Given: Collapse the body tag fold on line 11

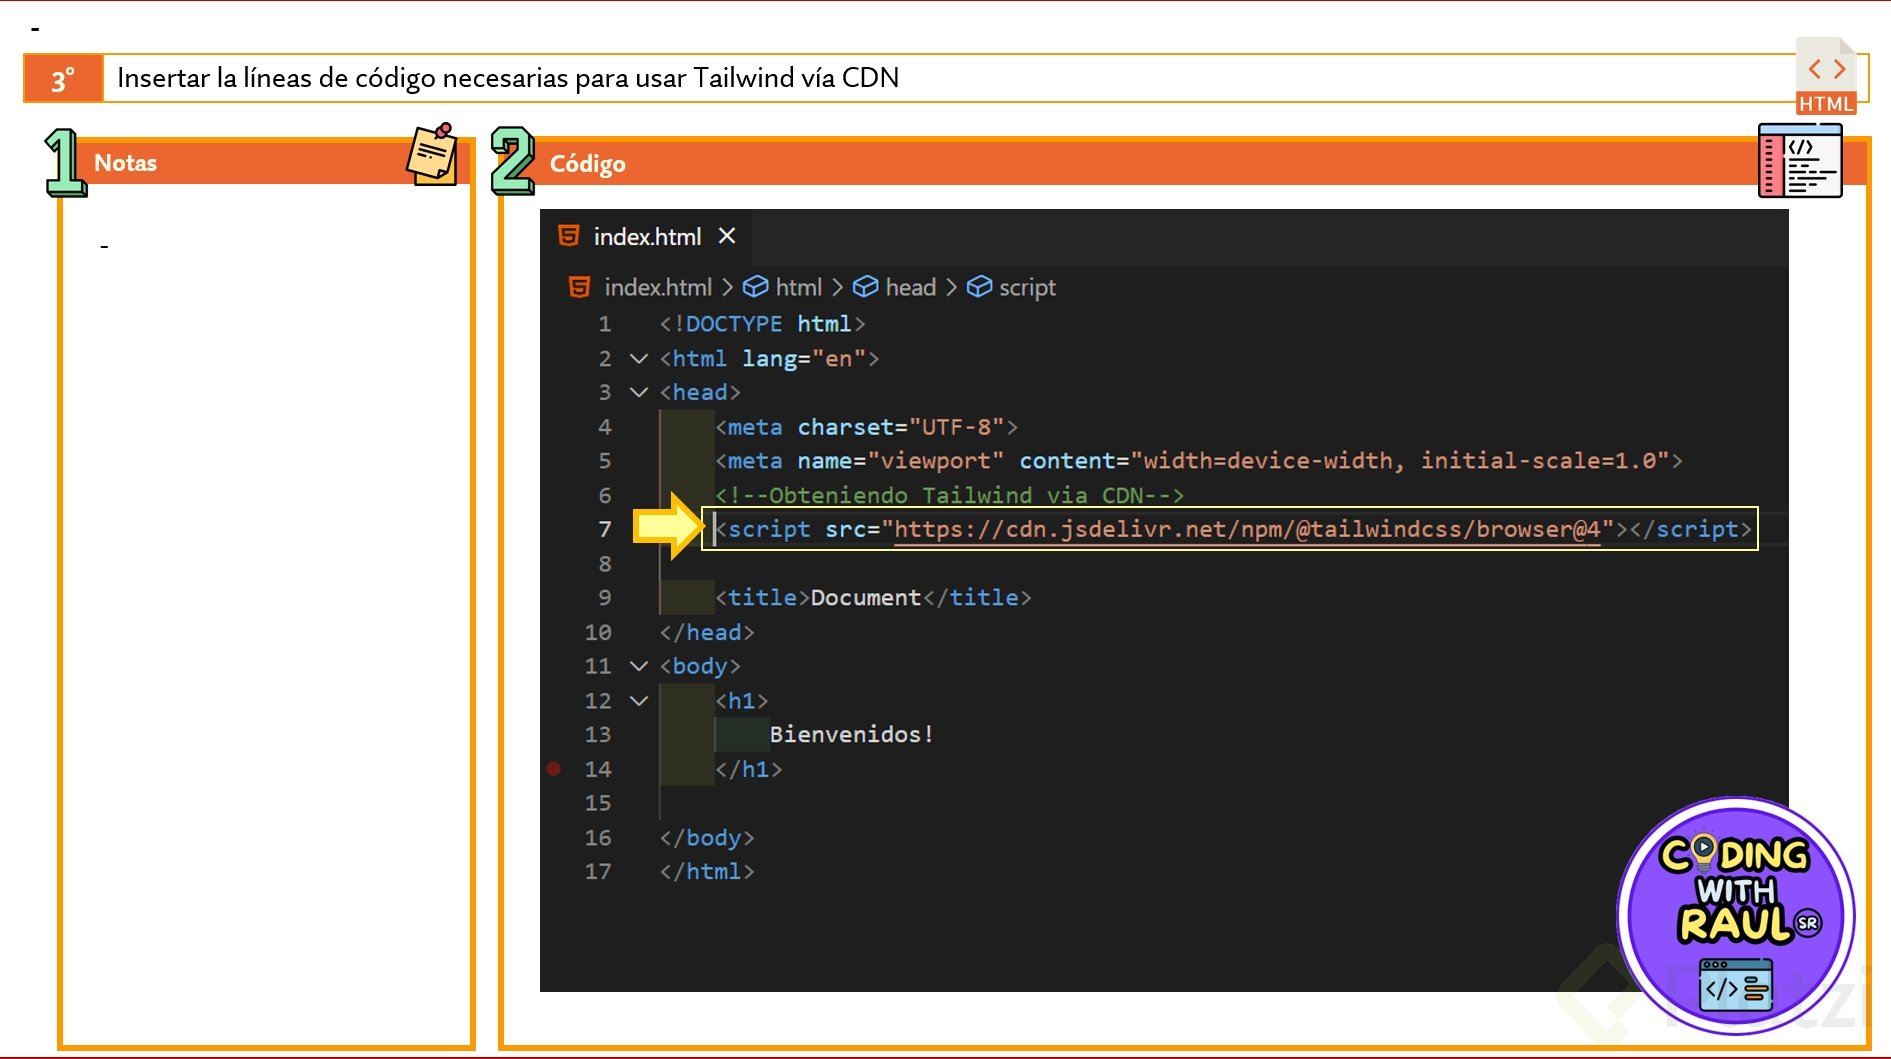Looking at the screenshot, I should (638, 666).
